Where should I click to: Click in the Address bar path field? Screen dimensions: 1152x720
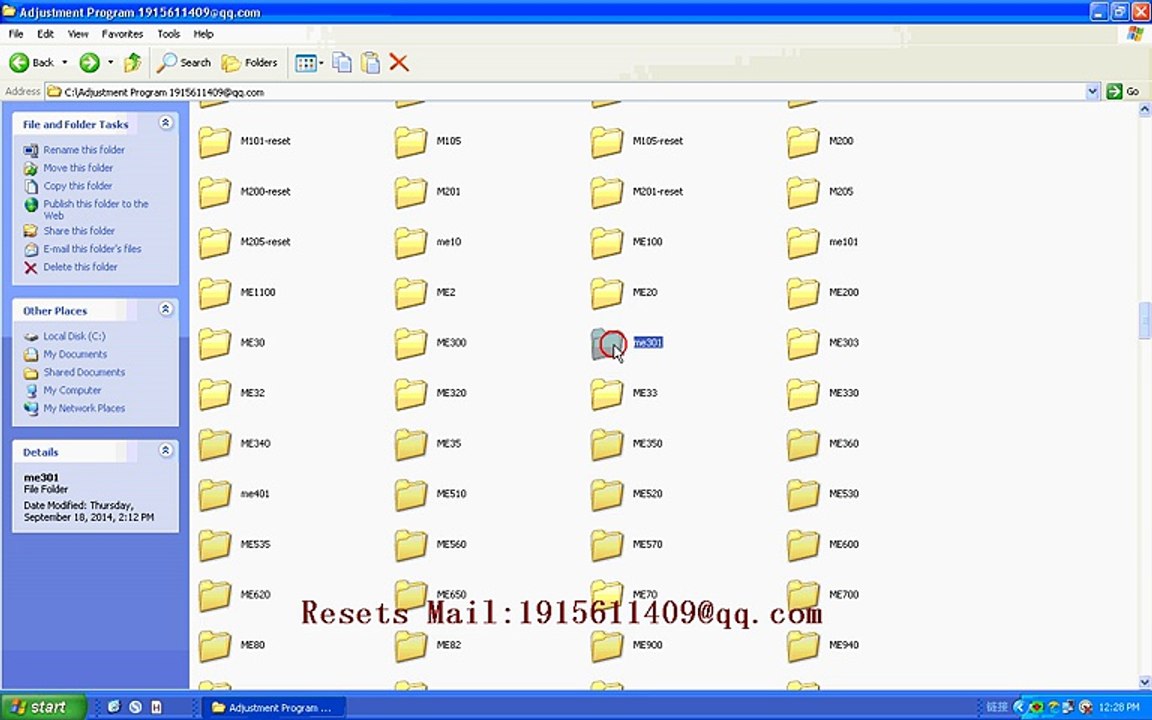point(566,92)
